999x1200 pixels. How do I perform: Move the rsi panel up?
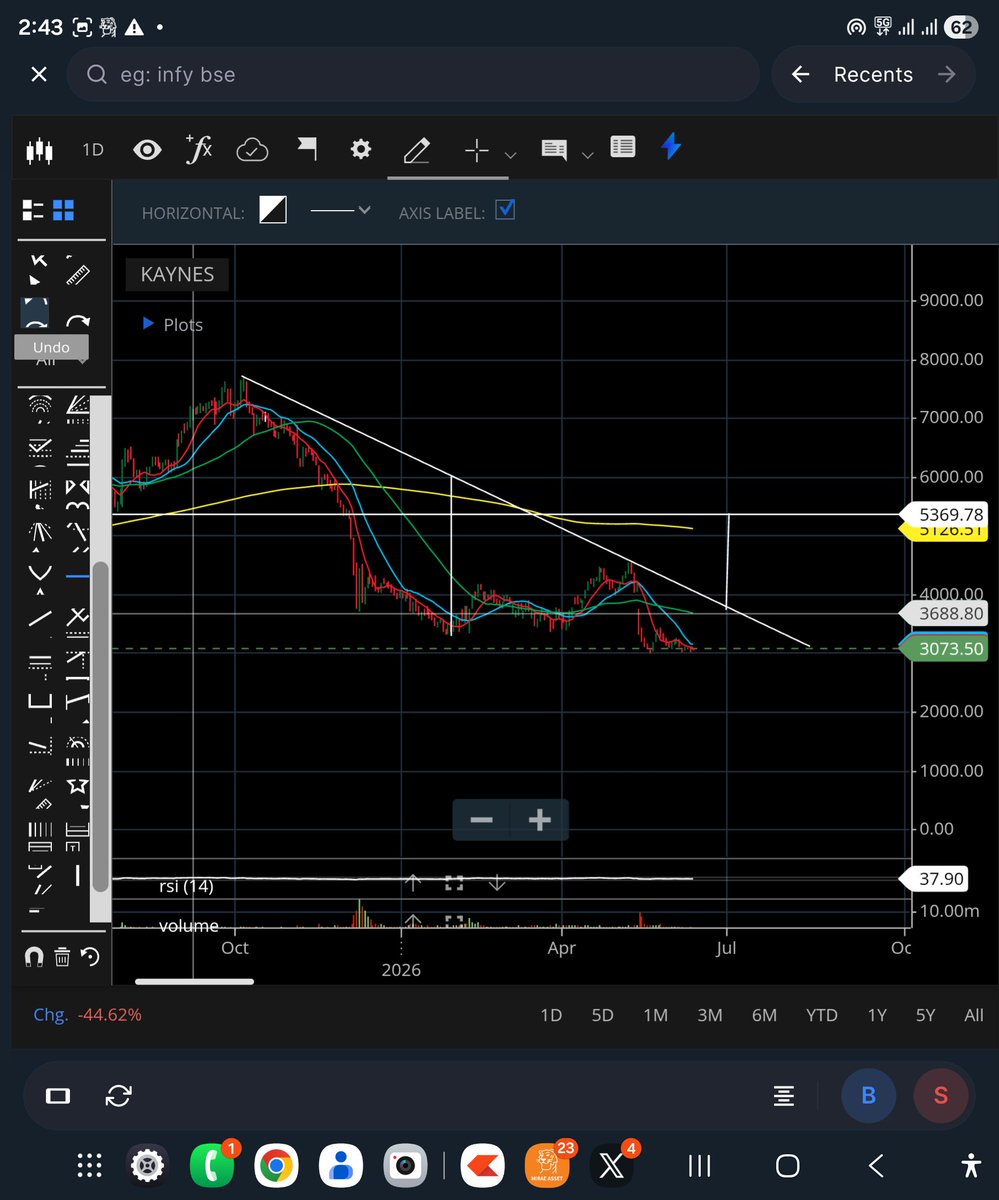click(412, 883)
